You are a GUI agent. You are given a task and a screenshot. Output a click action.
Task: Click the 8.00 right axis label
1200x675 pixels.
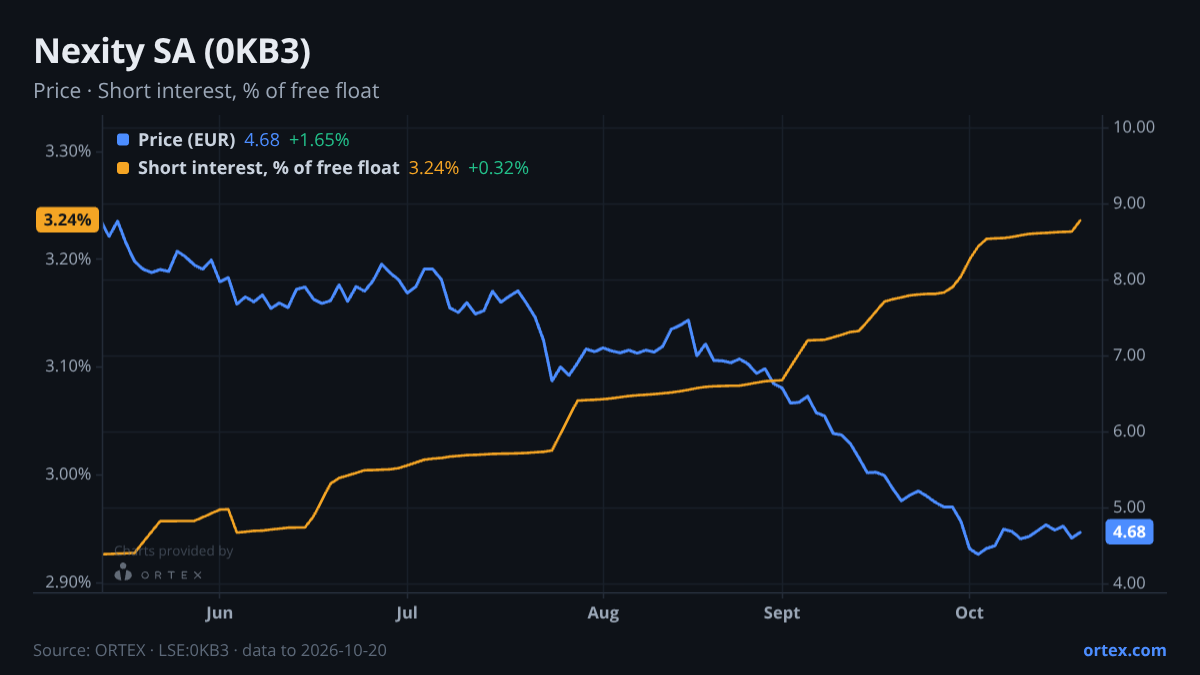pyautogui.click(x=1129, y=279)
